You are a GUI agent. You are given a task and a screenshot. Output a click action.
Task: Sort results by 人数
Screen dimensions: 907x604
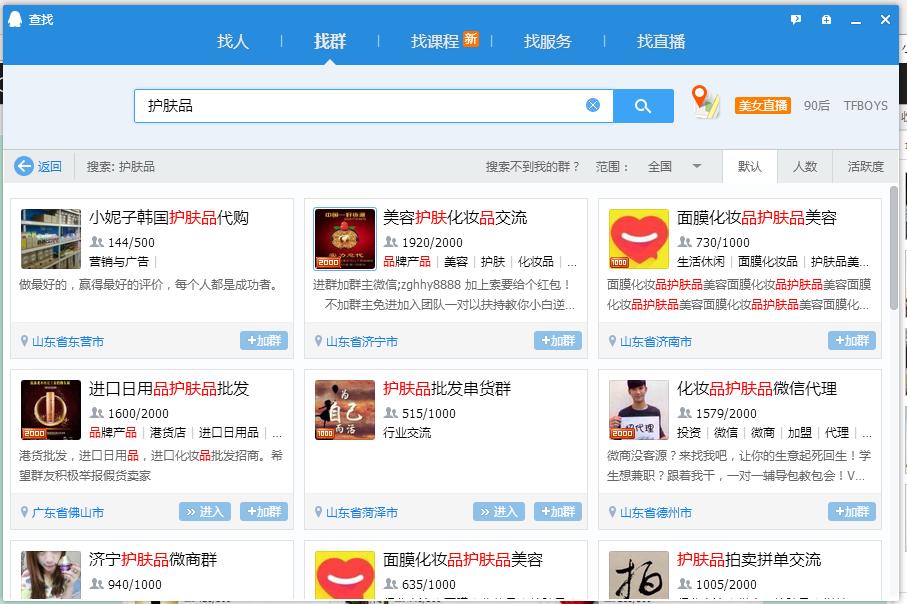pos(805,167)
